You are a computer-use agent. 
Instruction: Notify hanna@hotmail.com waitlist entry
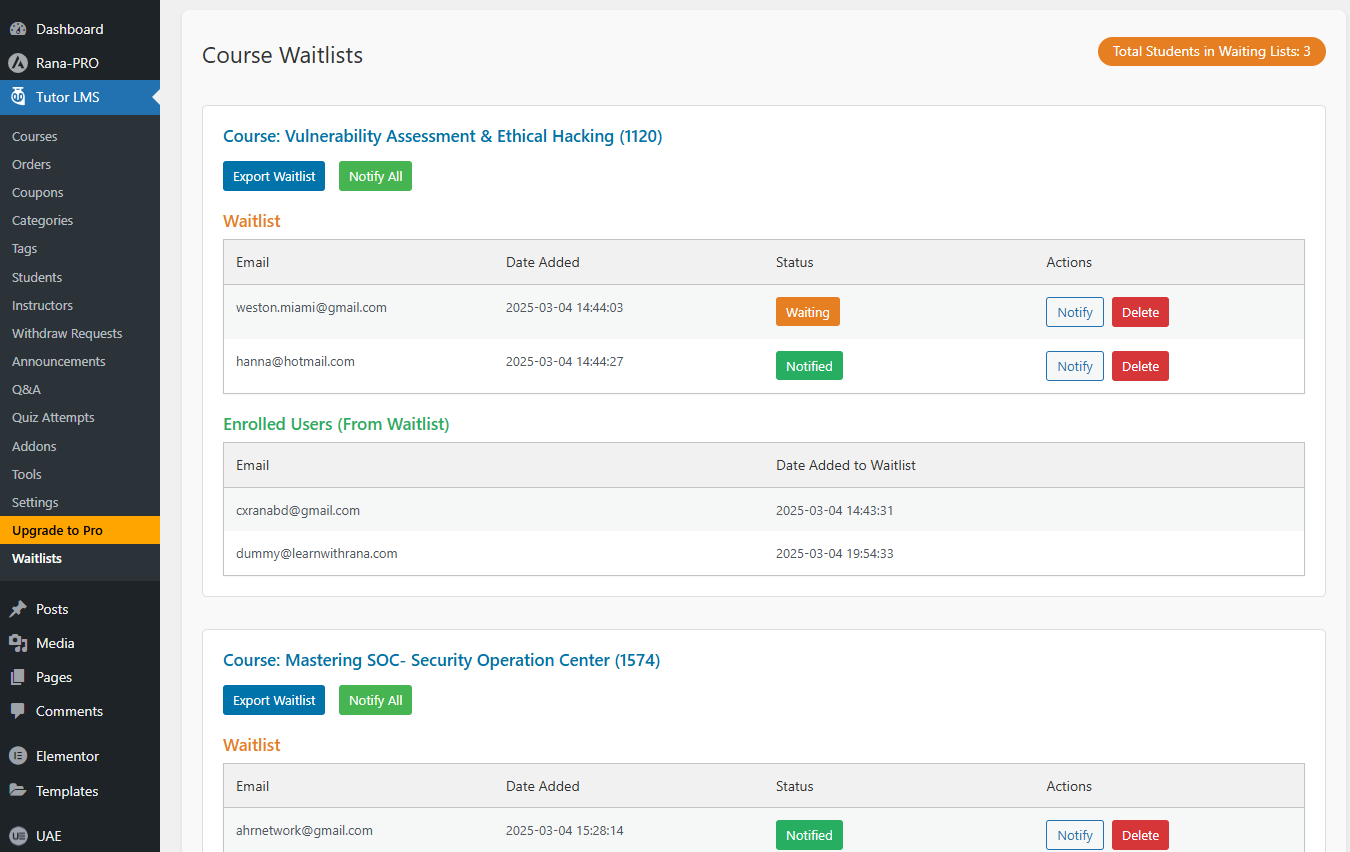click(x=1075, y=366)
